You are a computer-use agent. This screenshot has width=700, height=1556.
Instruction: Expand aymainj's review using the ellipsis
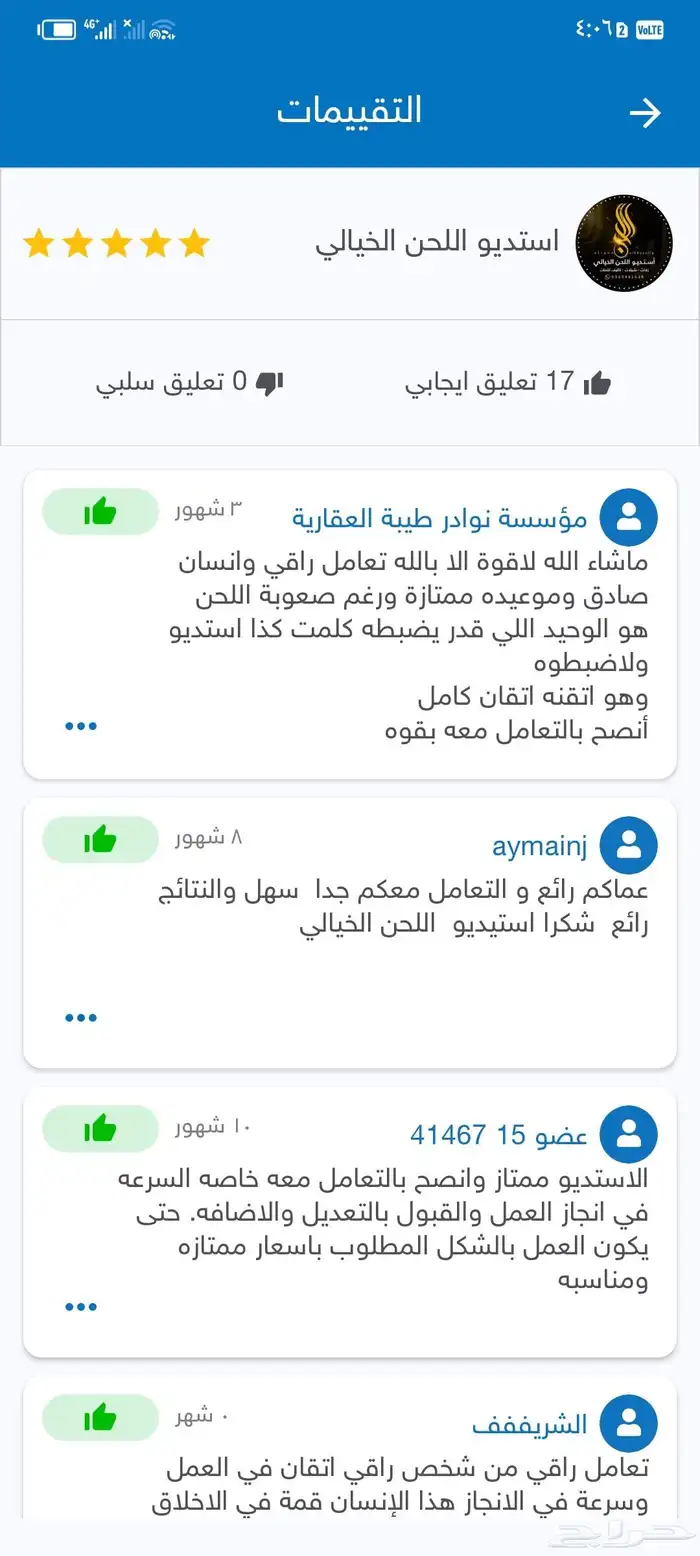pyautogui.click(x=80, y=1016)
